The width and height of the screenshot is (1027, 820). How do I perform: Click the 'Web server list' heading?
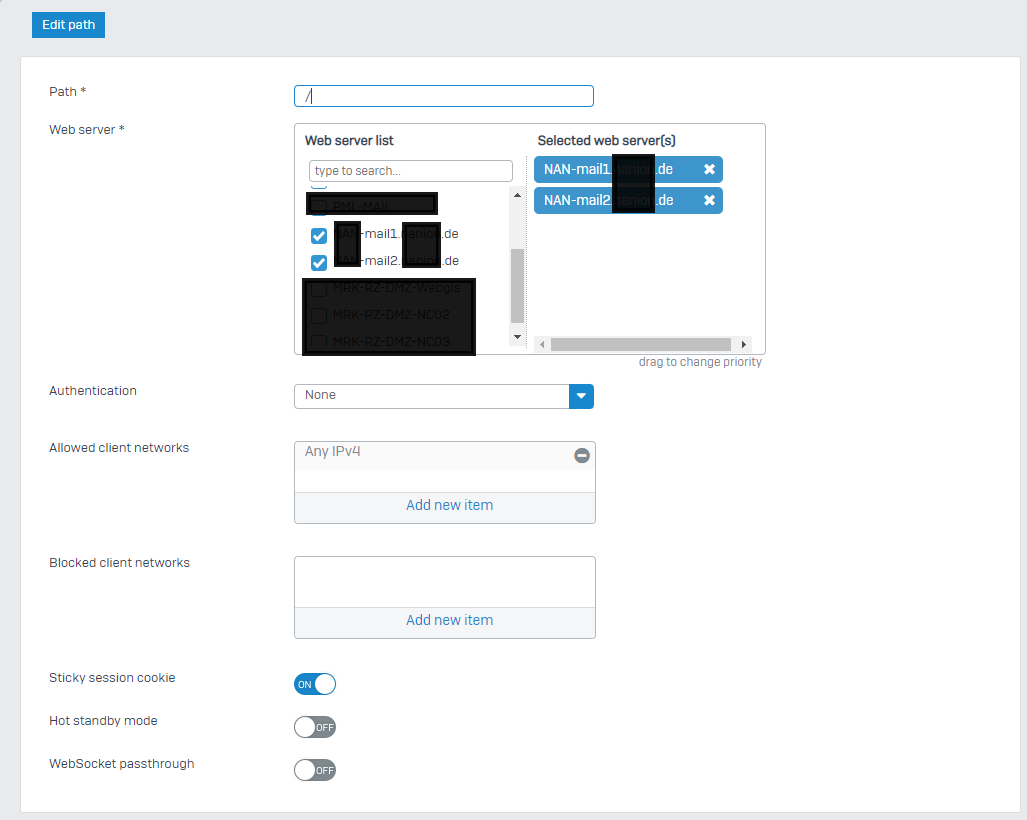349,141
